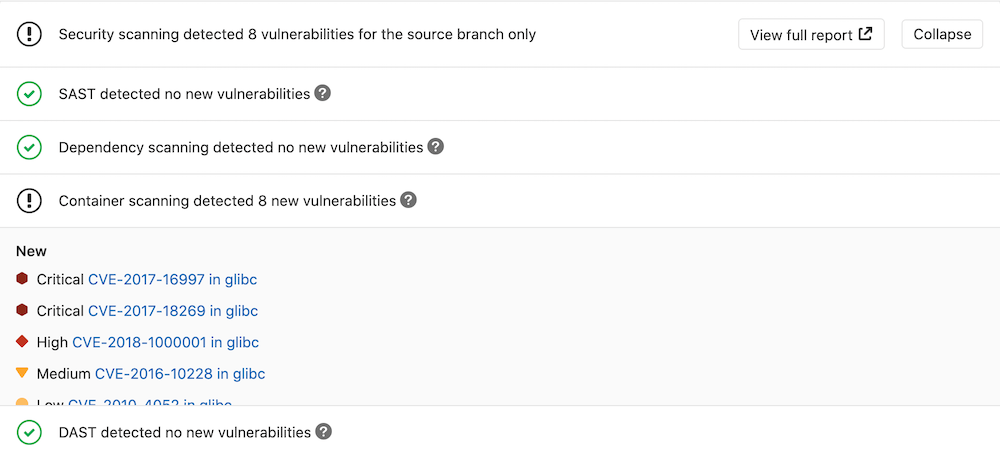Click Dependency scanning green check icon
The image size is (1000, 458).
point(29,147)
